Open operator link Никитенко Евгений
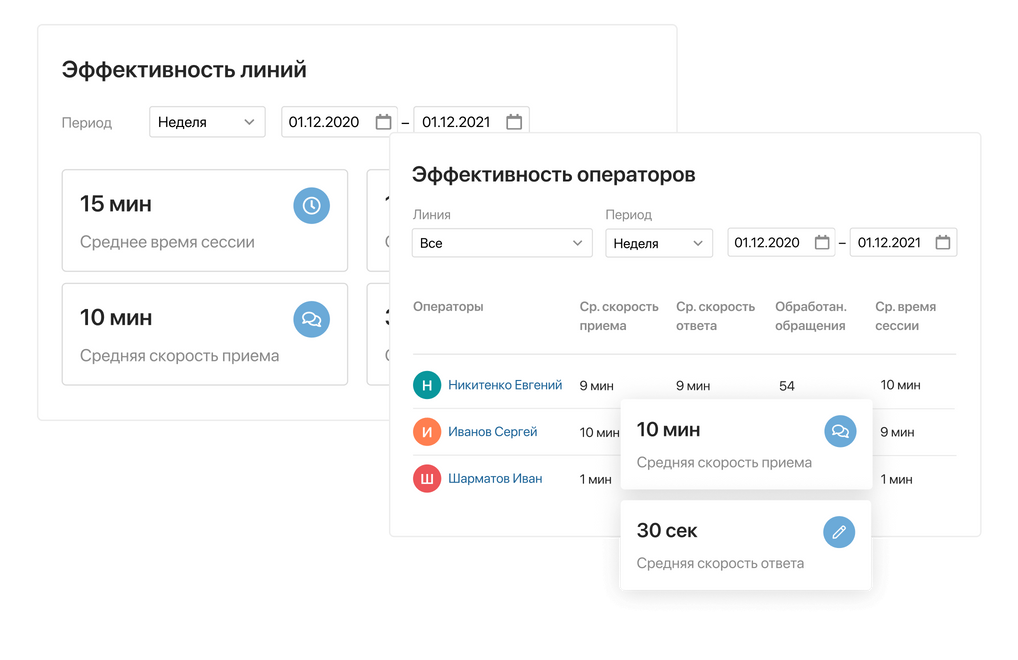 [505, 385]
